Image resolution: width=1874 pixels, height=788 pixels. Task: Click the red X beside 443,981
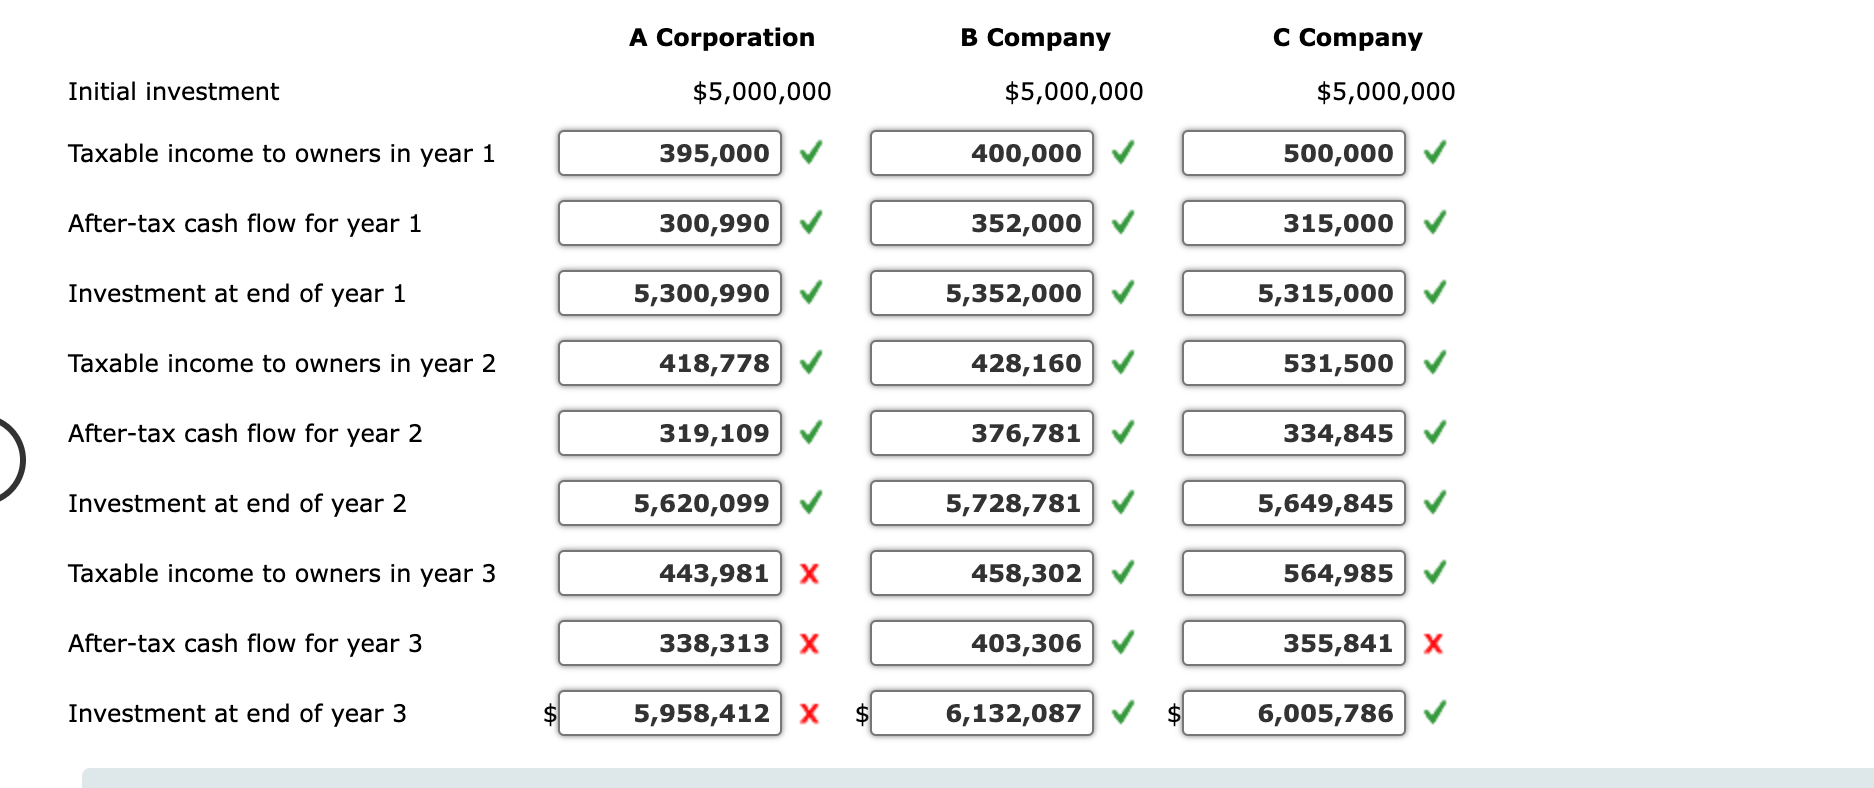click(x=810, y=573)
